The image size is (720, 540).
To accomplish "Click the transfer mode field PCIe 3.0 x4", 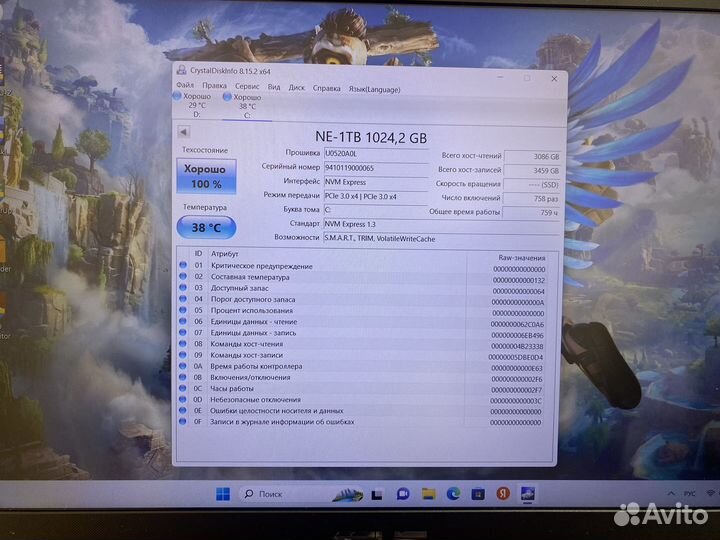I will (x=376, y=197).
